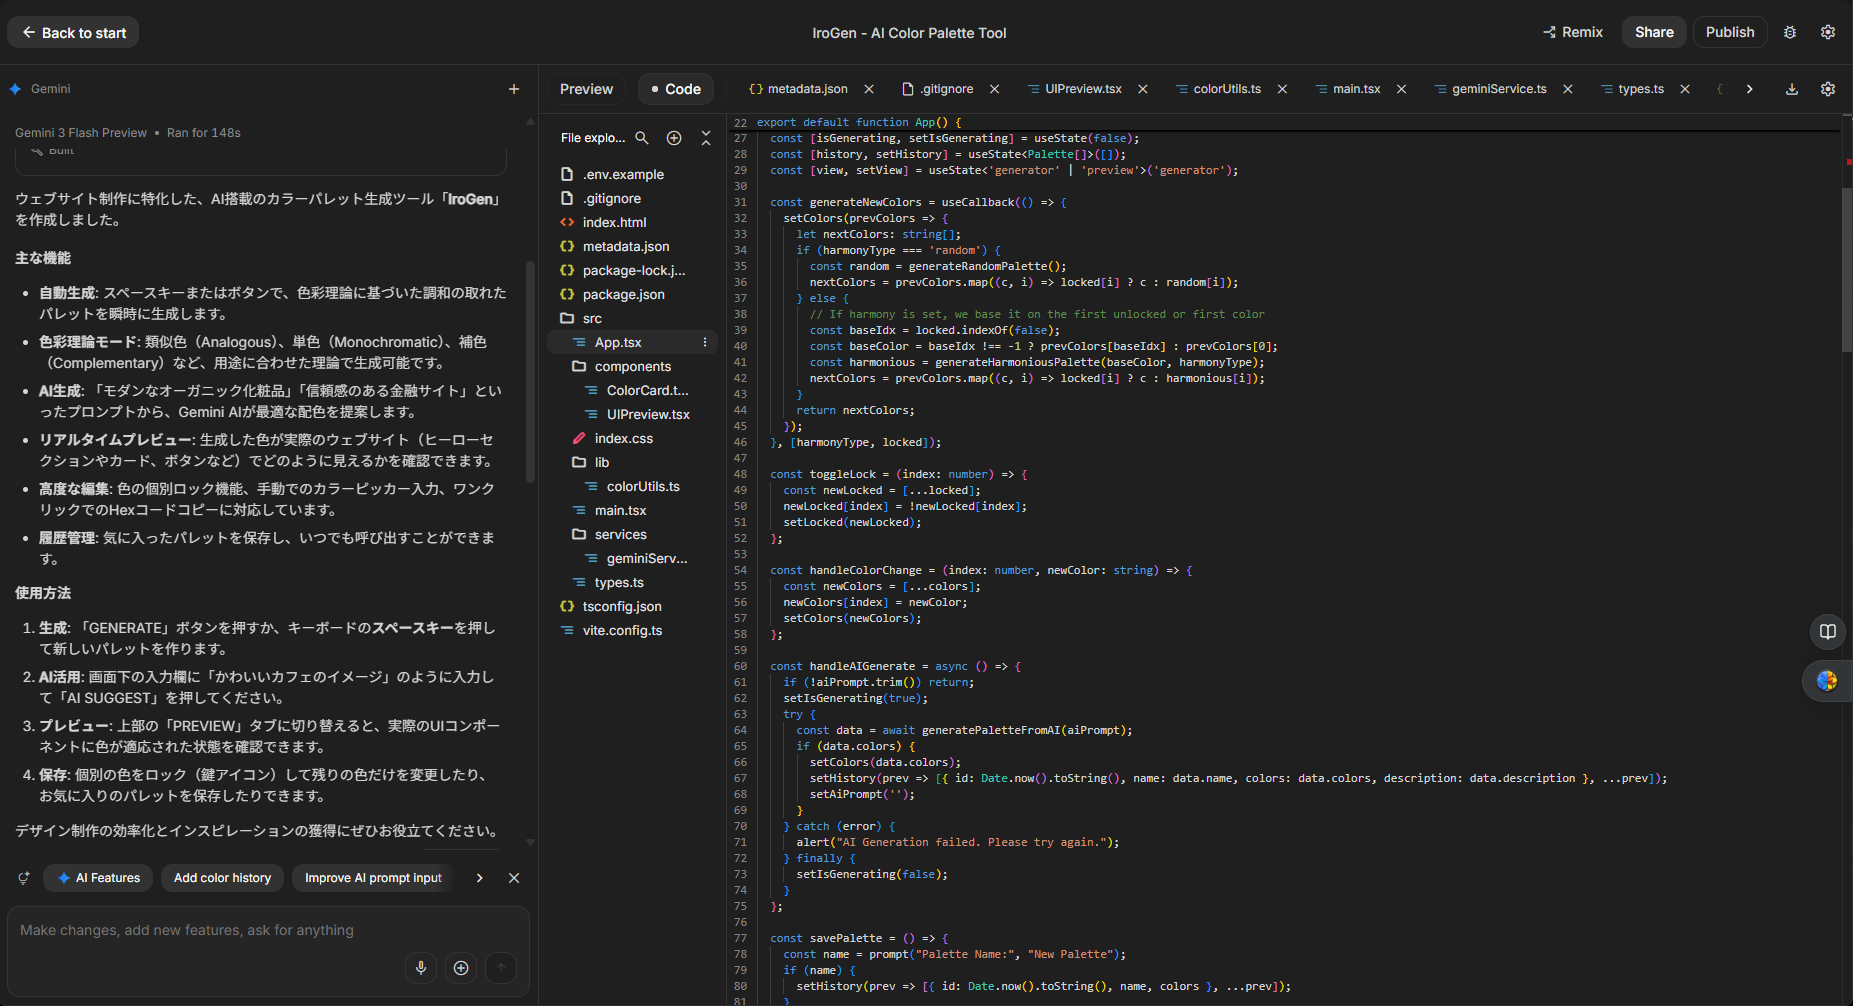Choose the Improve AI prompt input suggestion
1853x1008 pixels.
point(373,878)
